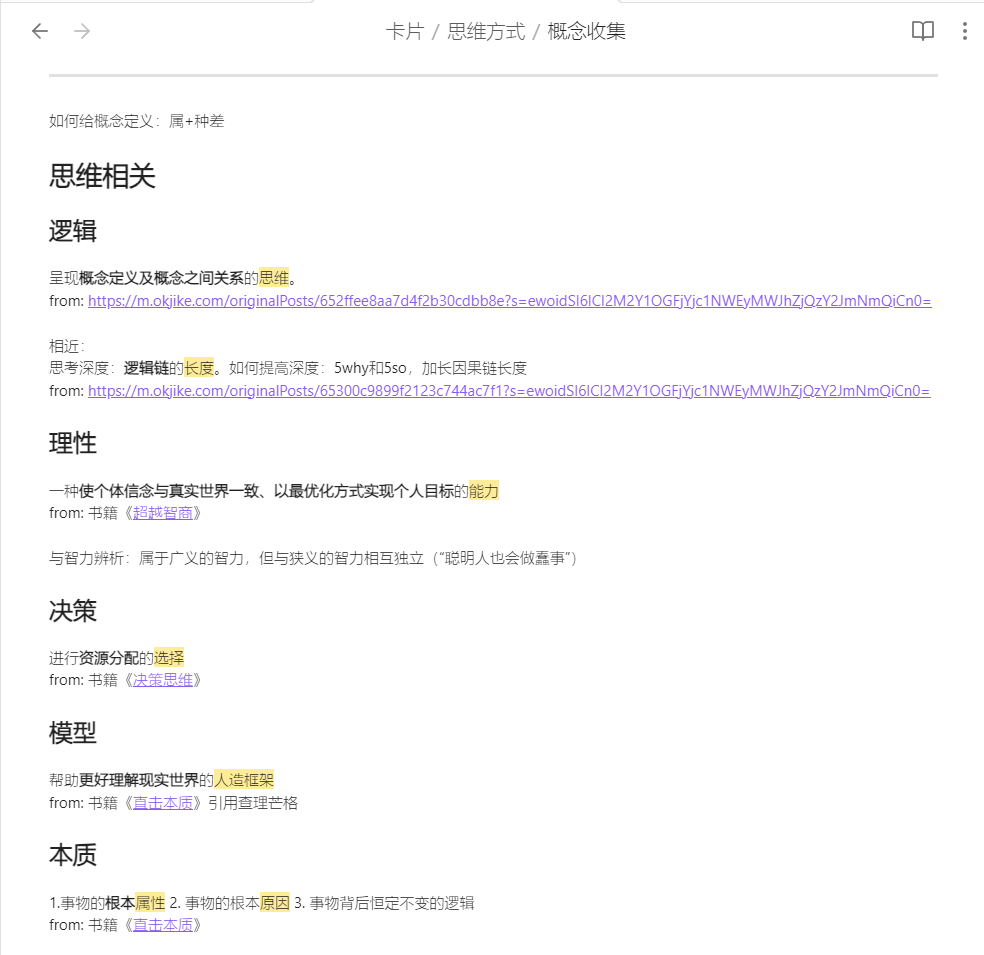
Task: Open the okjike link starting with 652ffee8
Action: tap(509, 301)
